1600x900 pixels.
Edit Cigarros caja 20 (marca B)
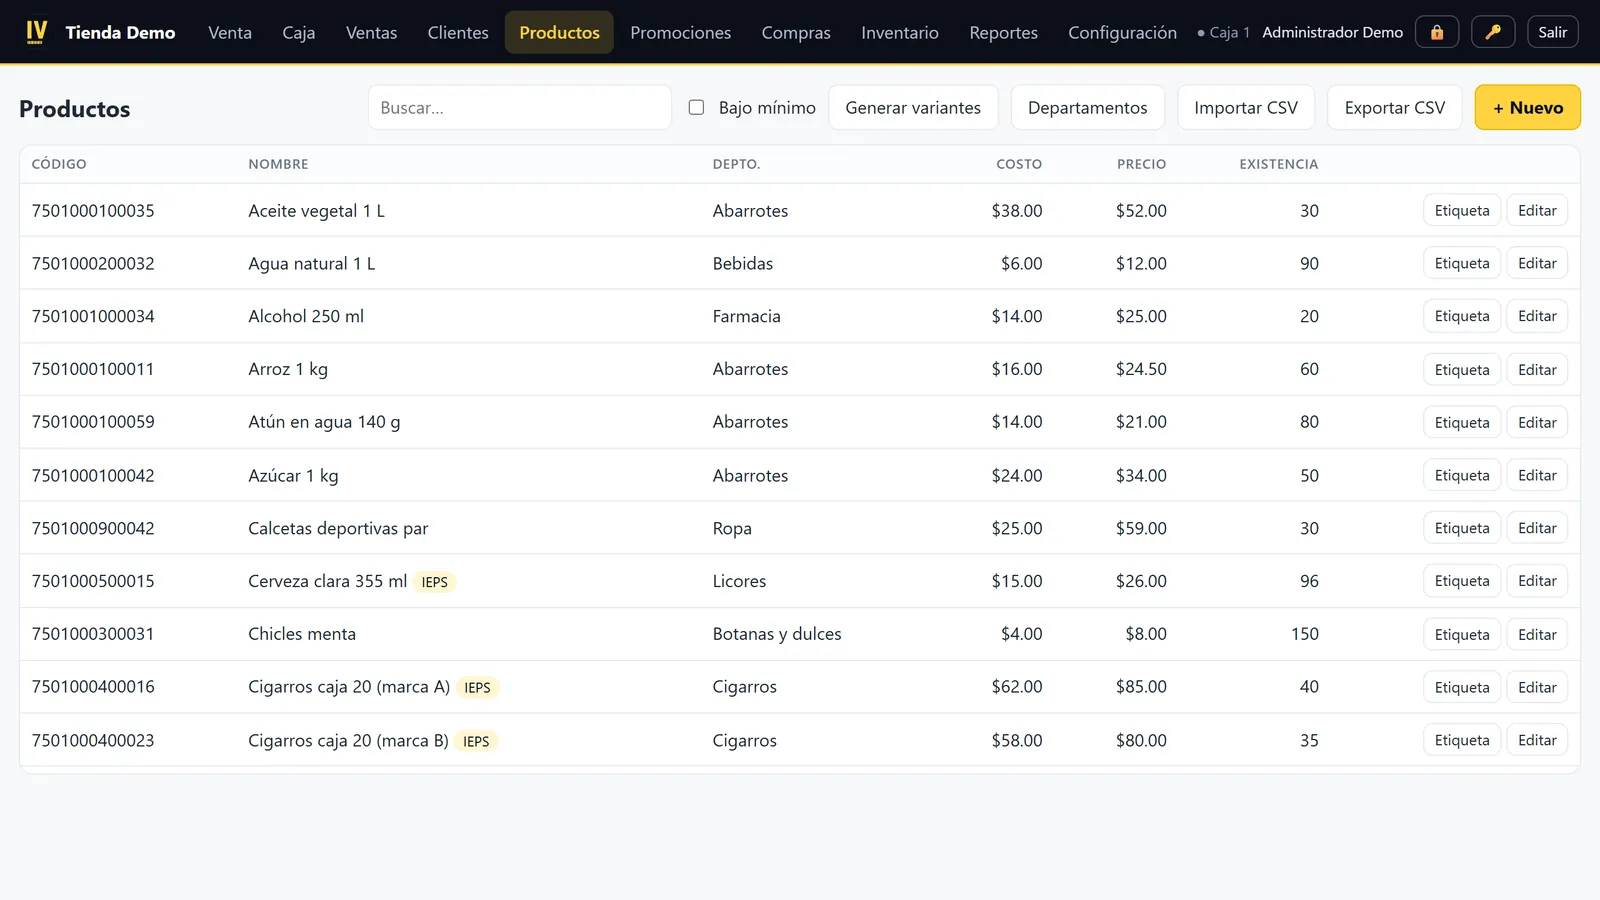pyautogui.click(x=1537, y=740)
